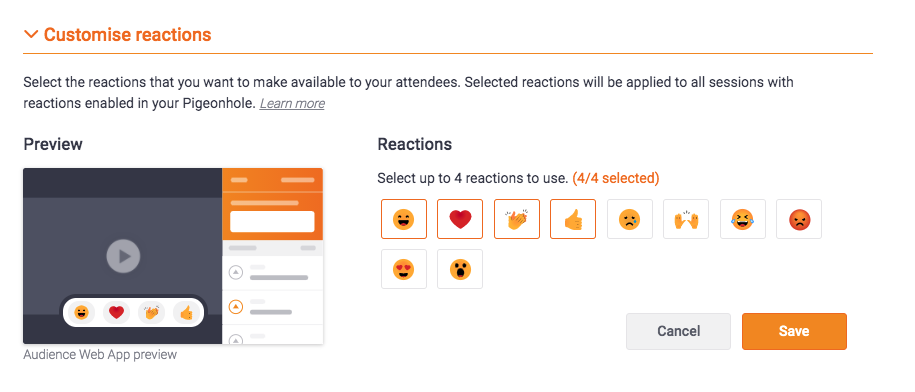Toggle off the clapping hands reaction
The image size is (915, 392).
(517, 219)
